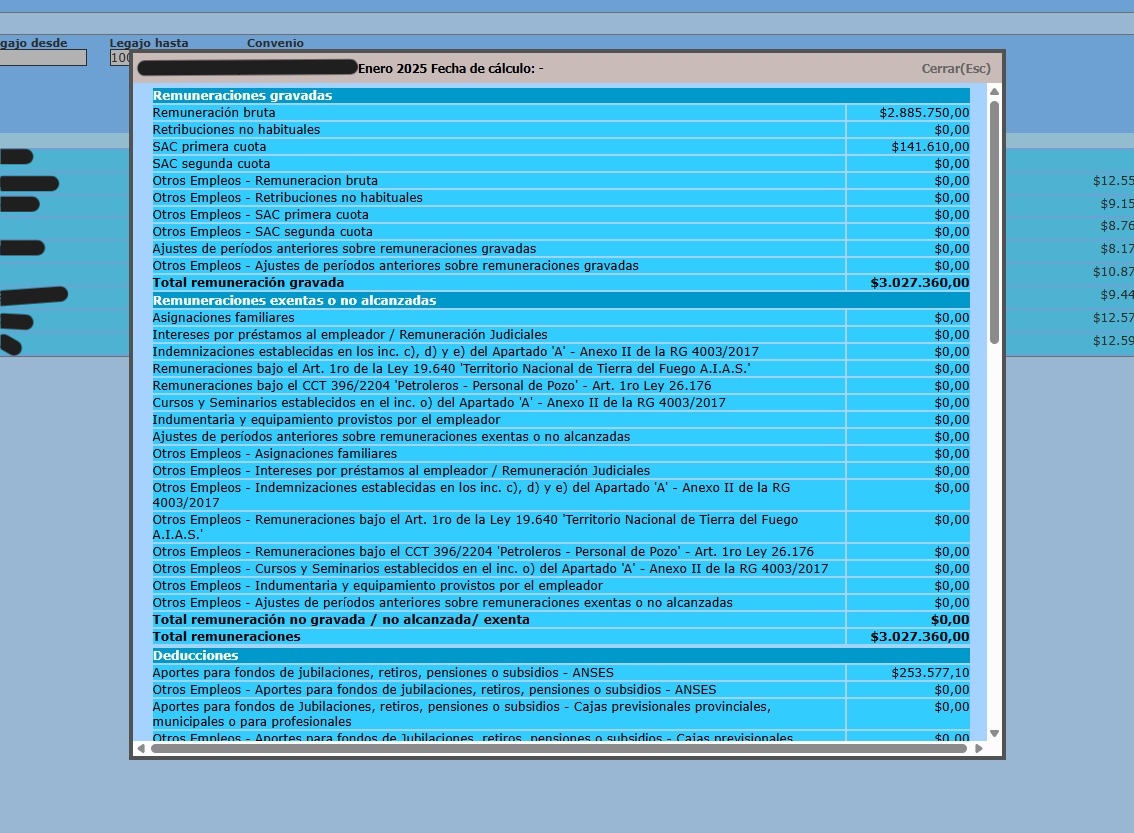Click Total remuneración gravada label

[x=248, y=283]
